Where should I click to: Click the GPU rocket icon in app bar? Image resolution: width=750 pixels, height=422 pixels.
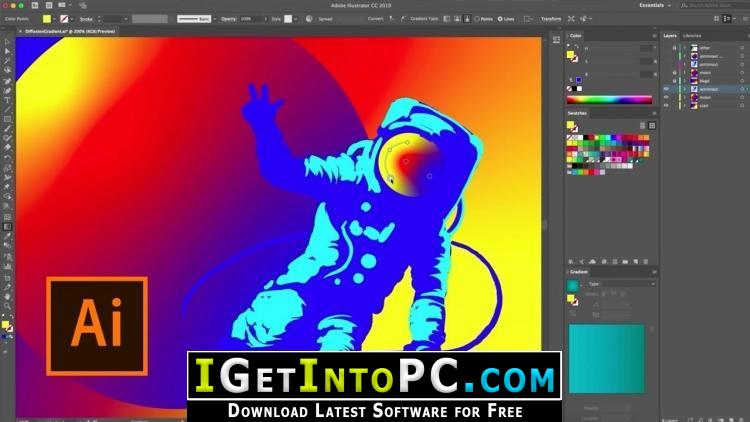pos(82,5)
